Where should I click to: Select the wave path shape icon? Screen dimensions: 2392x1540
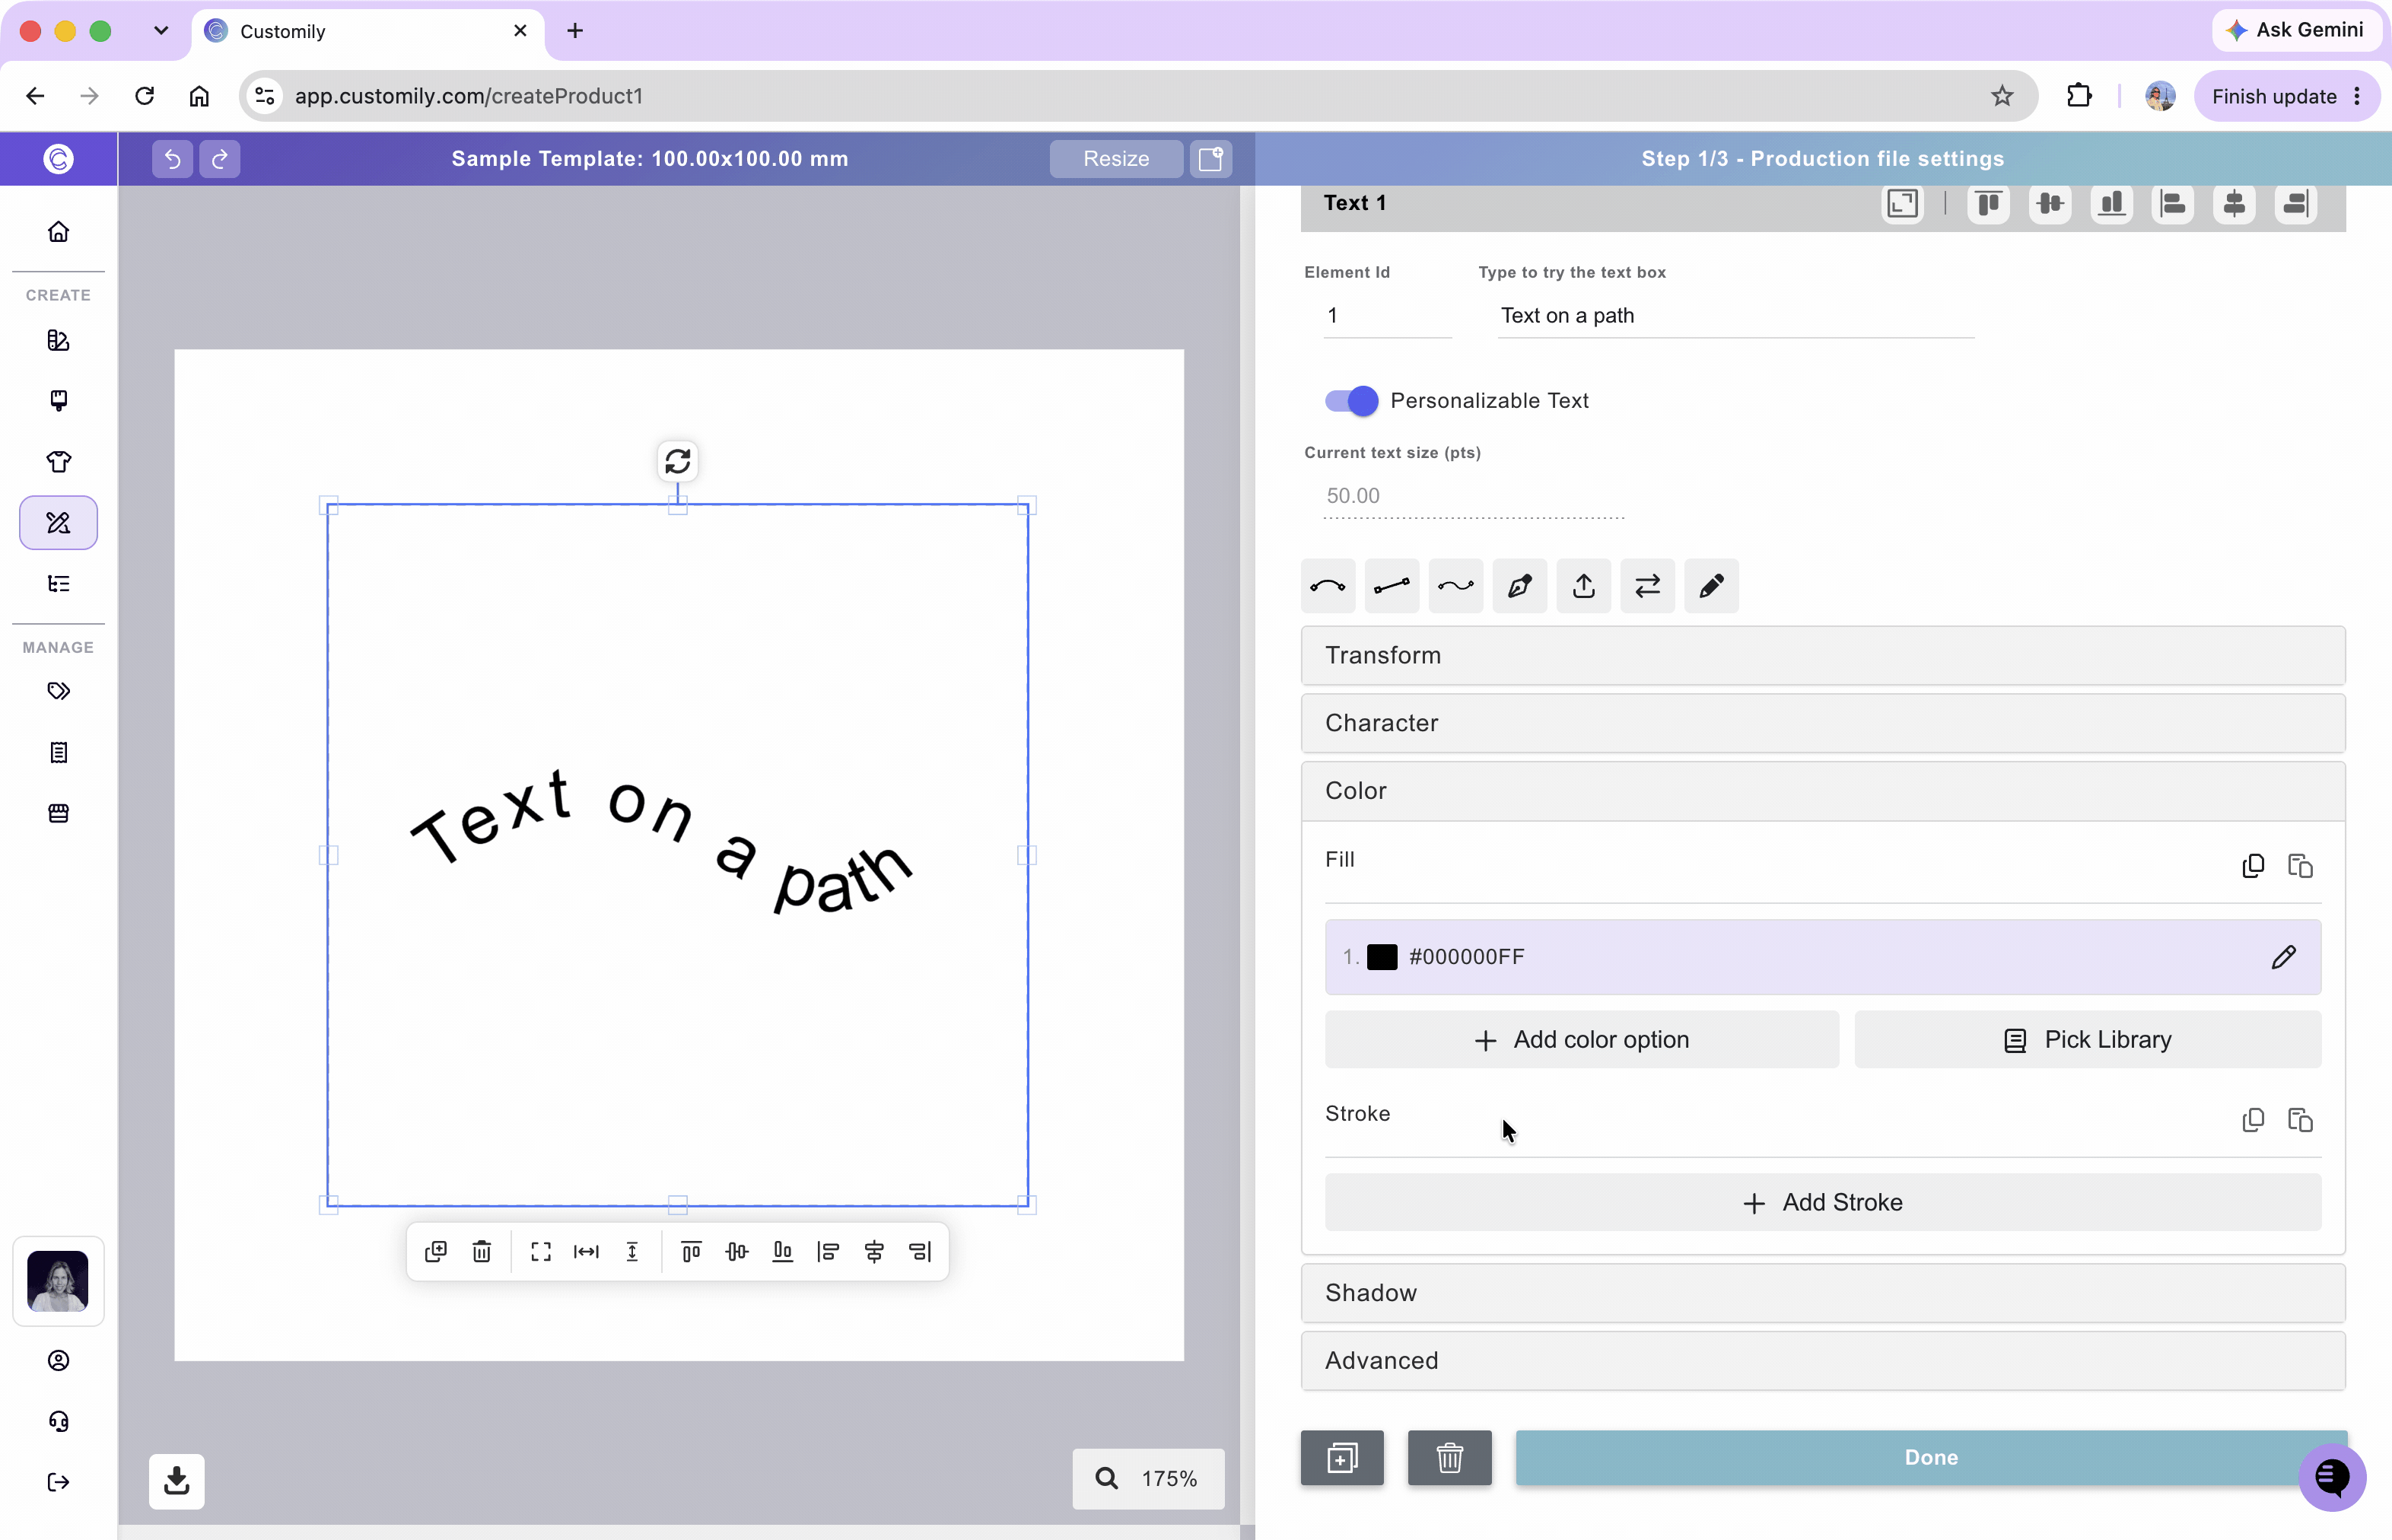(x=1455, y=586)
